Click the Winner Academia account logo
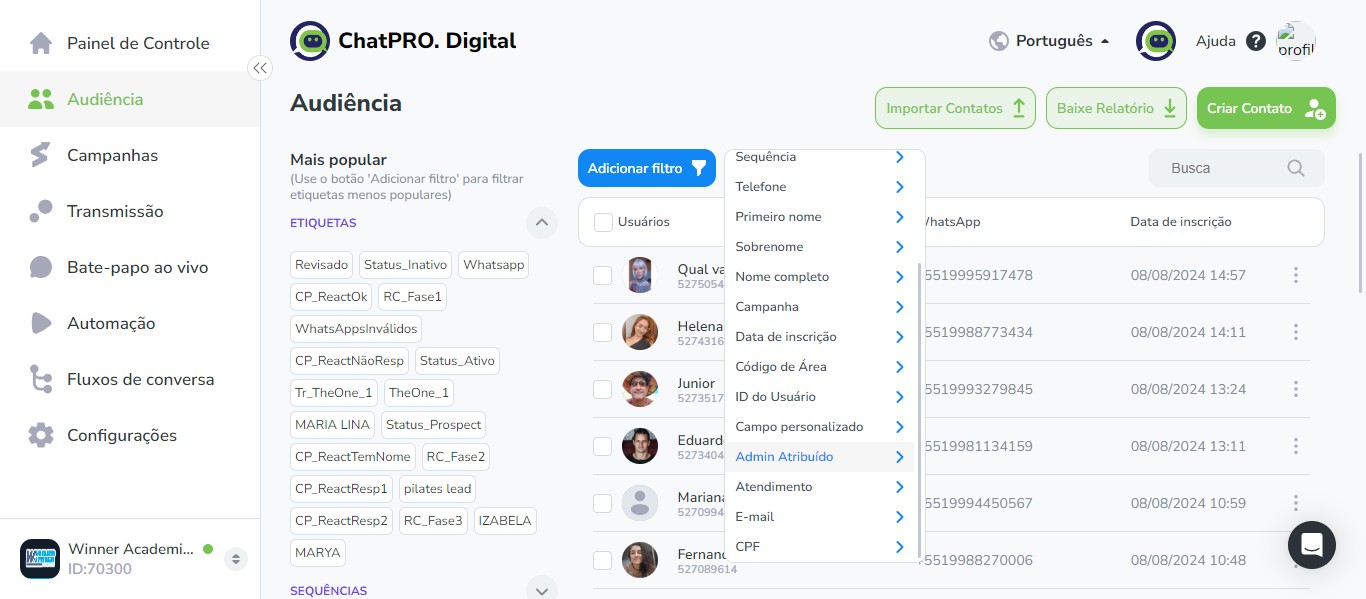This screenshot has height=599, width=1366. pos(40,559)
